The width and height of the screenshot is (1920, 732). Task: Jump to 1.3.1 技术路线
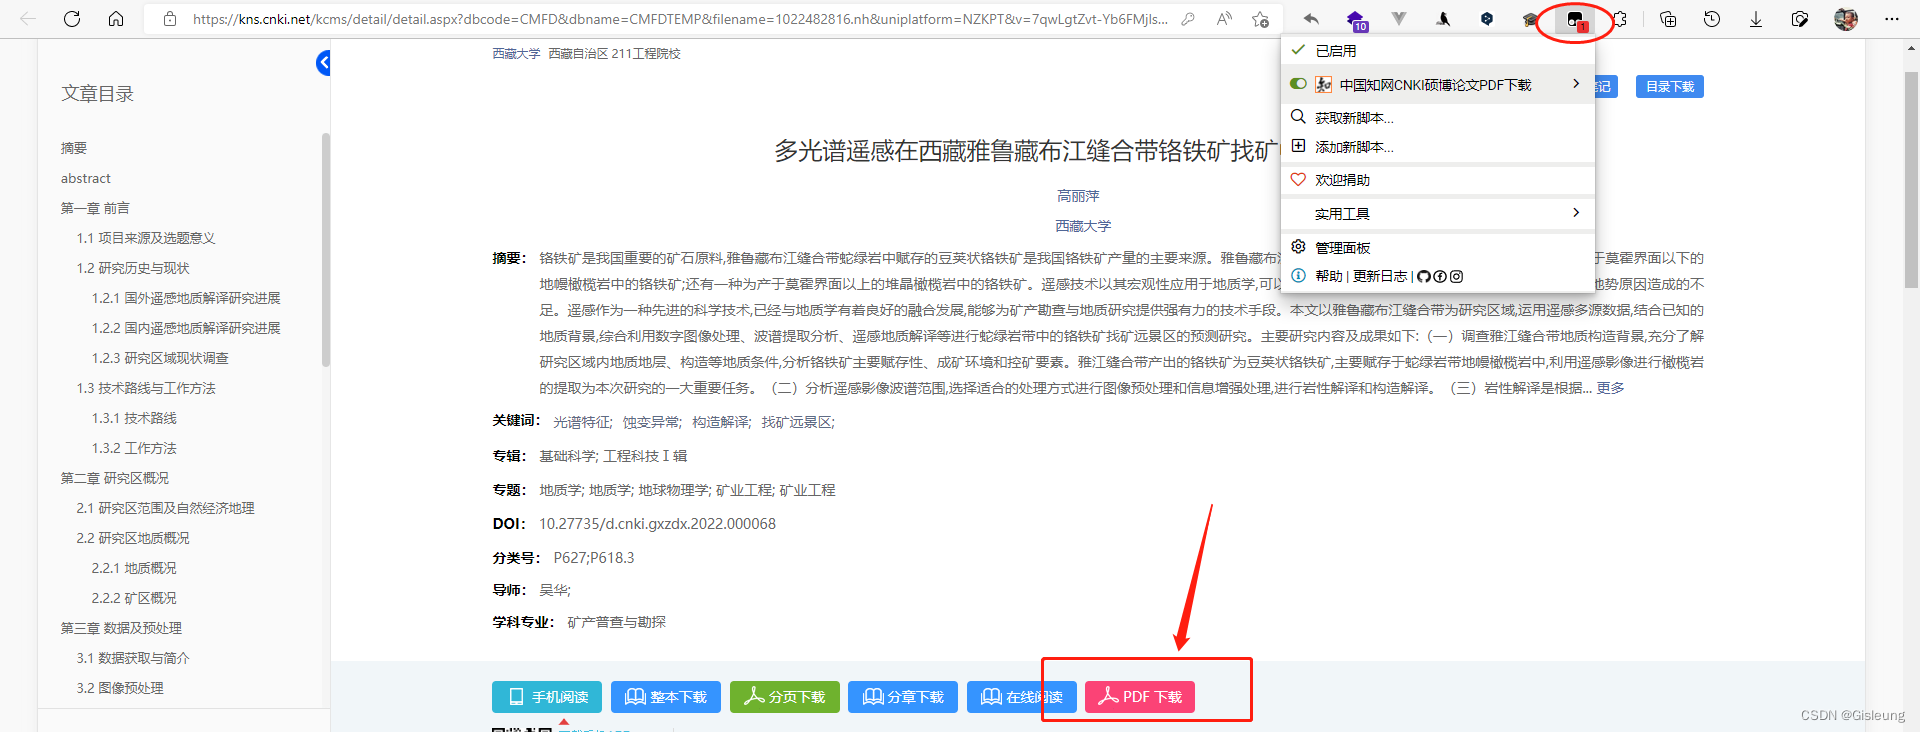pyautogui.click(x=134, y=418)
